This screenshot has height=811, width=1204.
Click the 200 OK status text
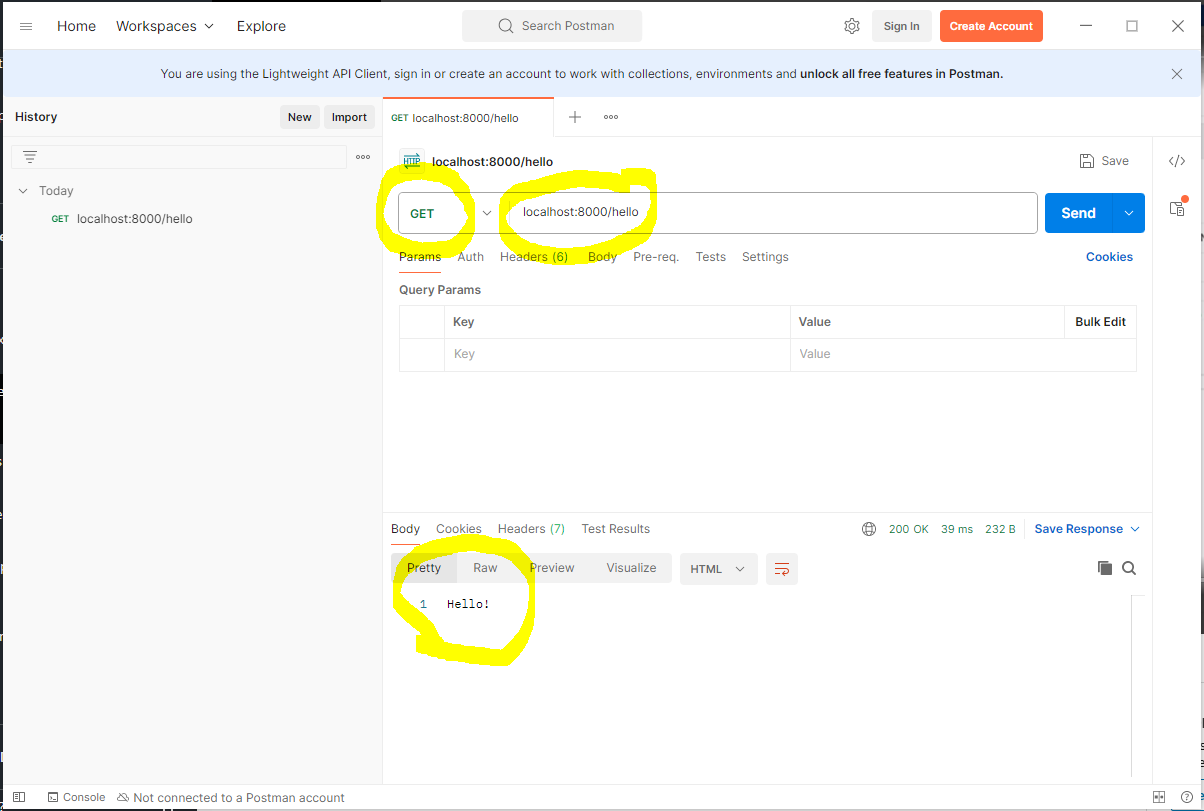coord(909,529)
